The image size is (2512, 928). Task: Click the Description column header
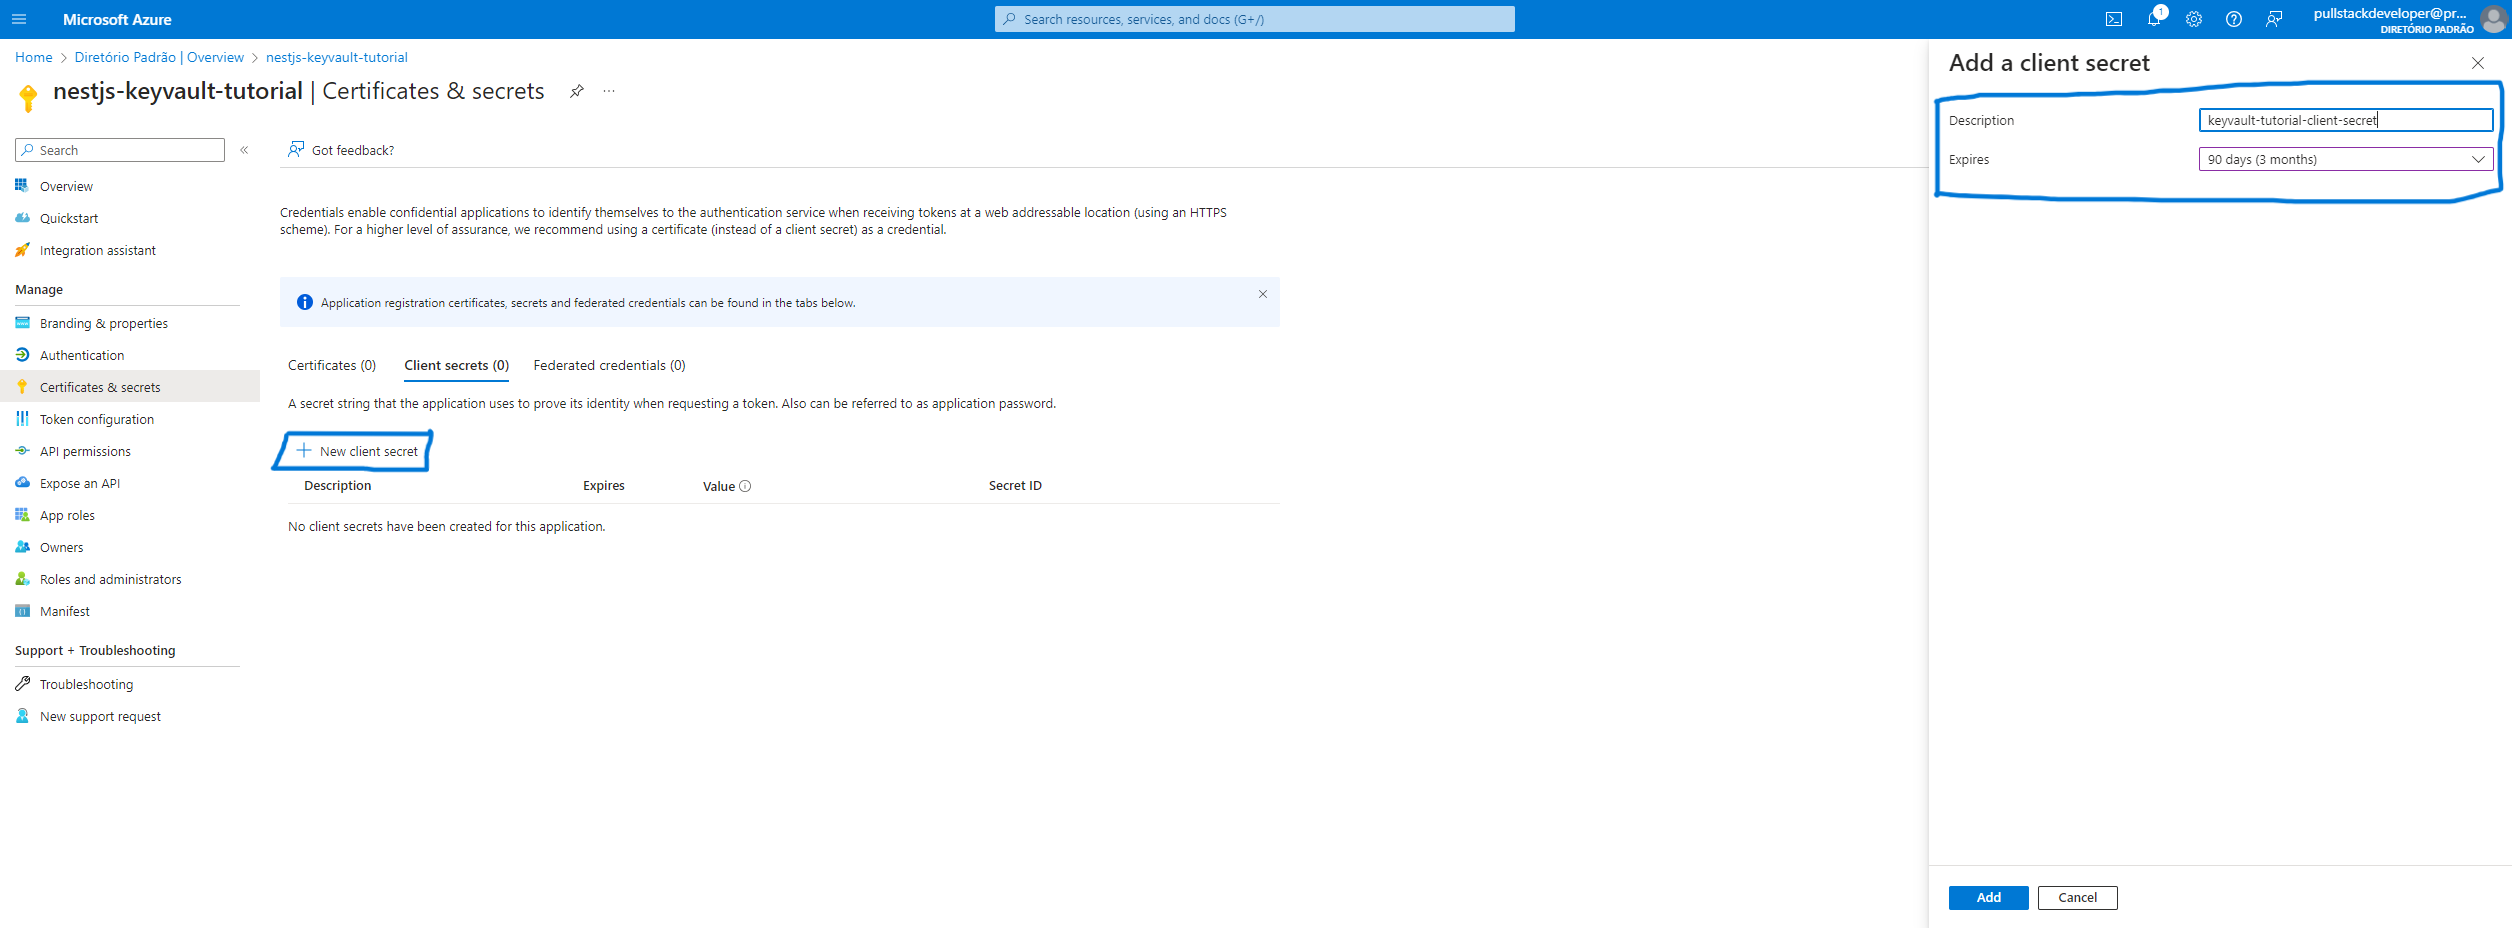tap(338, 486)
